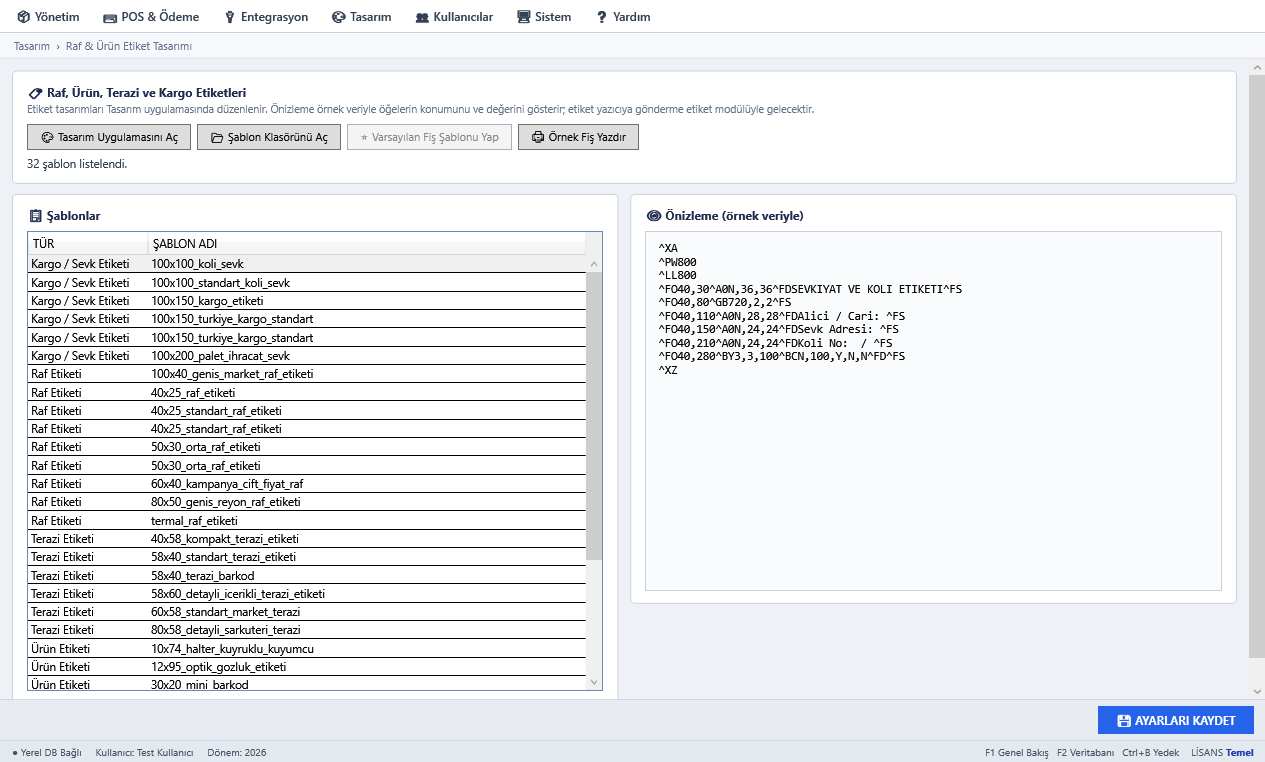Screen dimensions: 1265x762
Task: Click the Kullanıcılar people icon
Action: pos(422,17)
